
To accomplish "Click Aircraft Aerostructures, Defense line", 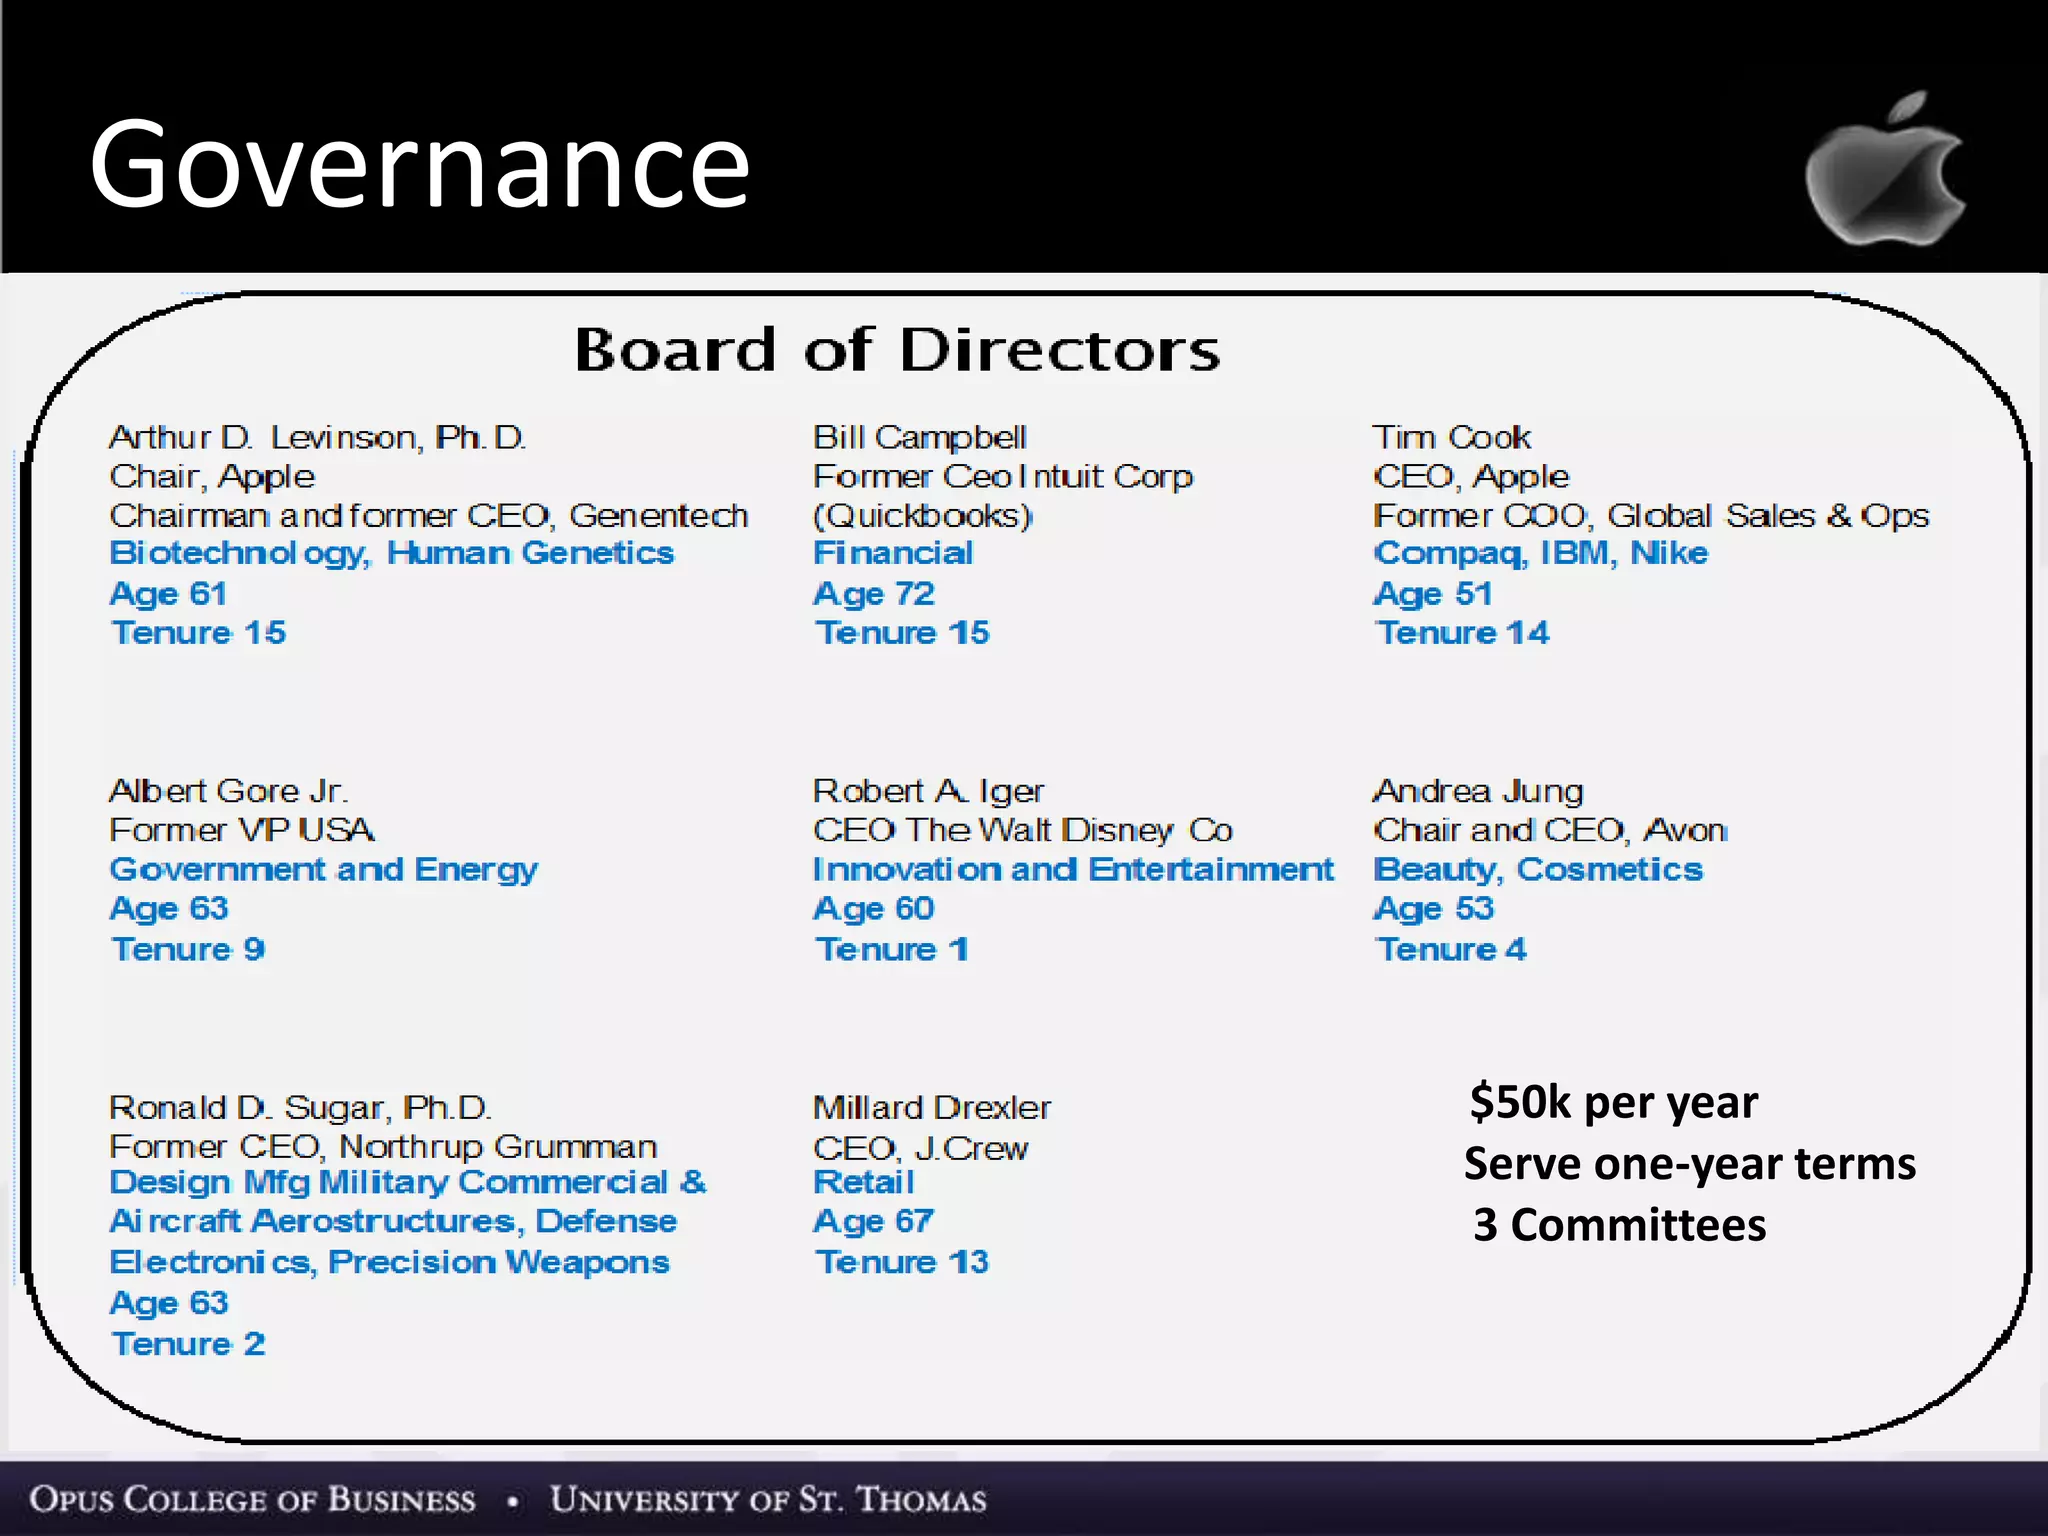I will coord(393,1222).
